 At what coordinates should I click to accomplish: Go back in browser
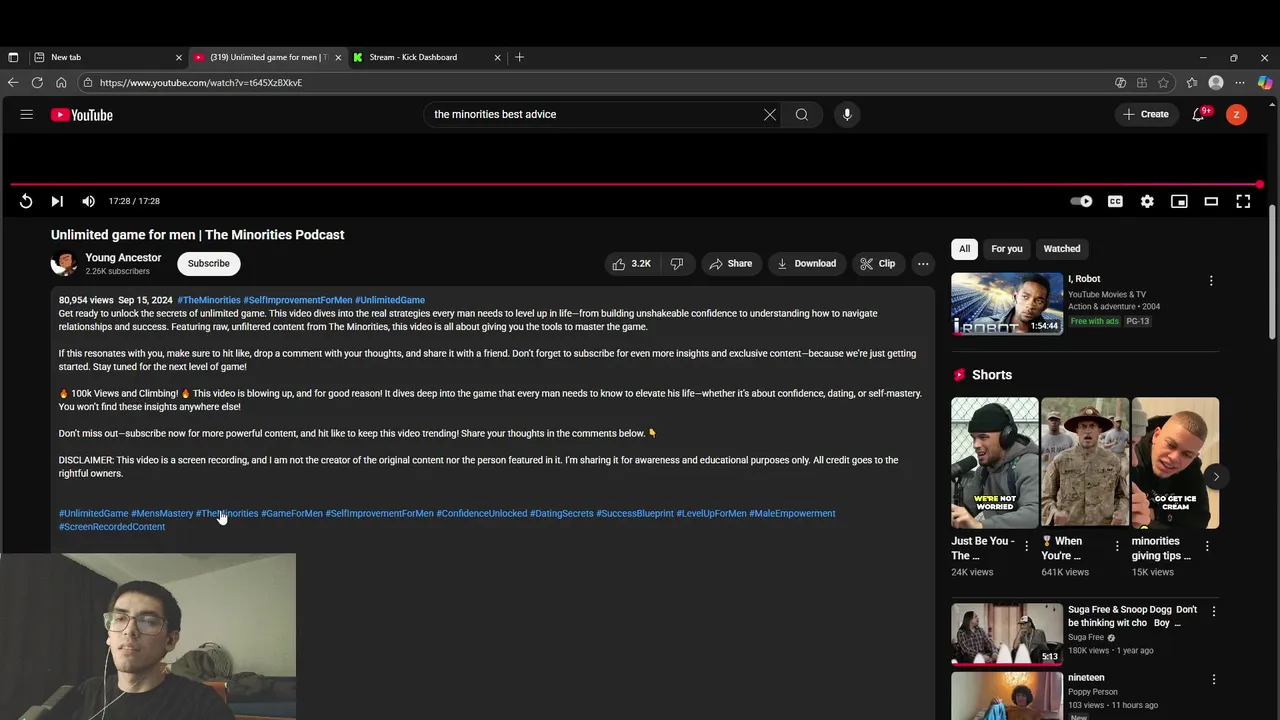[13, 83]
